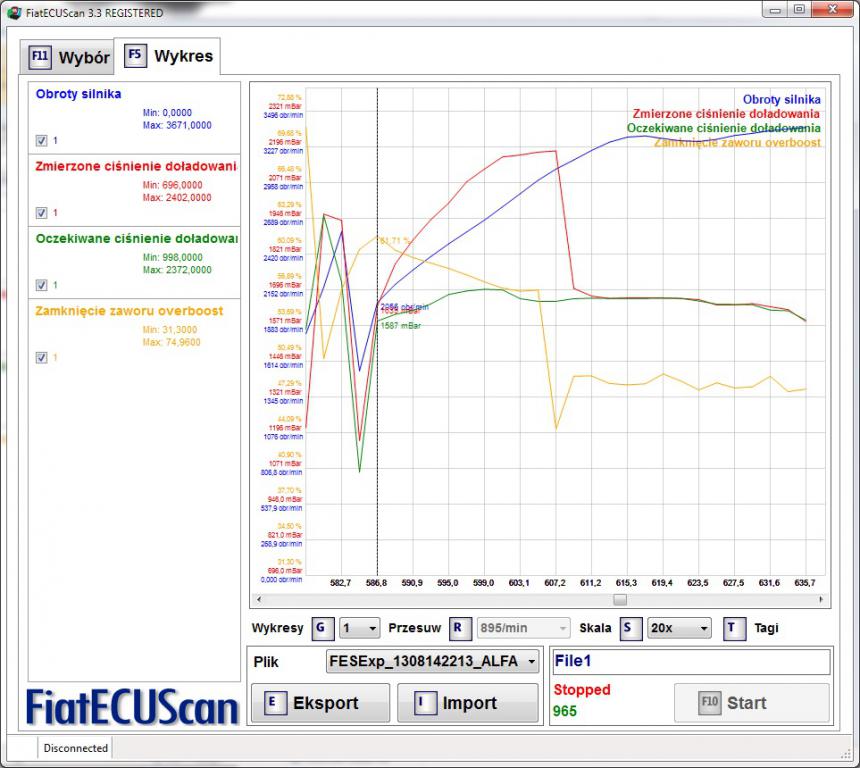Screen dimensions: 860x768
Task: Click the Max: 3671,0000 value
Action: point(177,125)
